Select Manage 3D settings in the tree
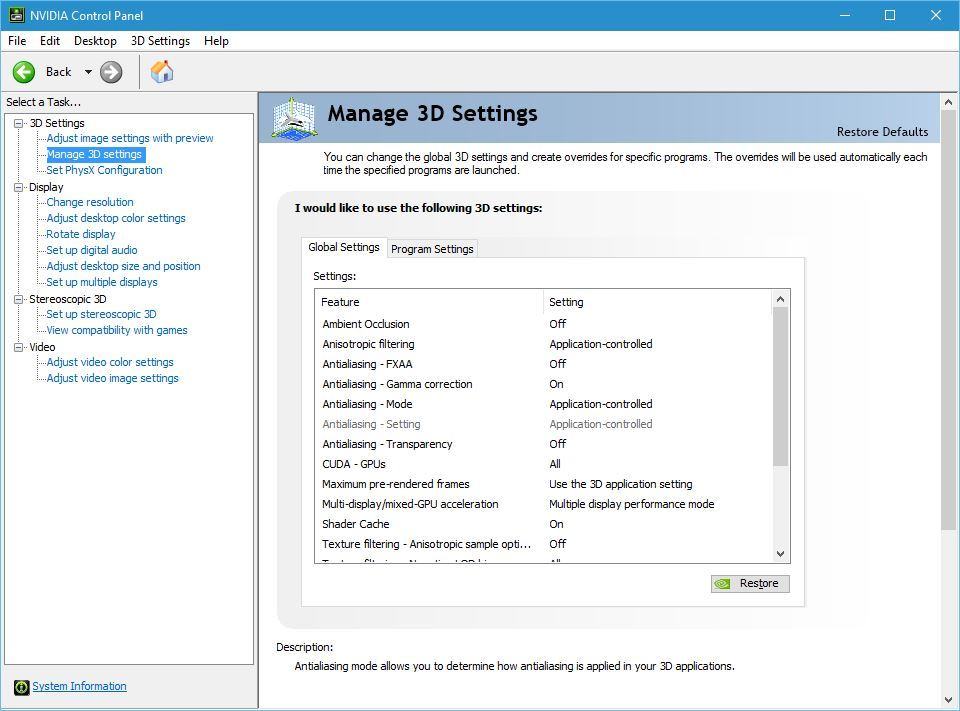Screen dimensions: 960x711 pos(94,154)
